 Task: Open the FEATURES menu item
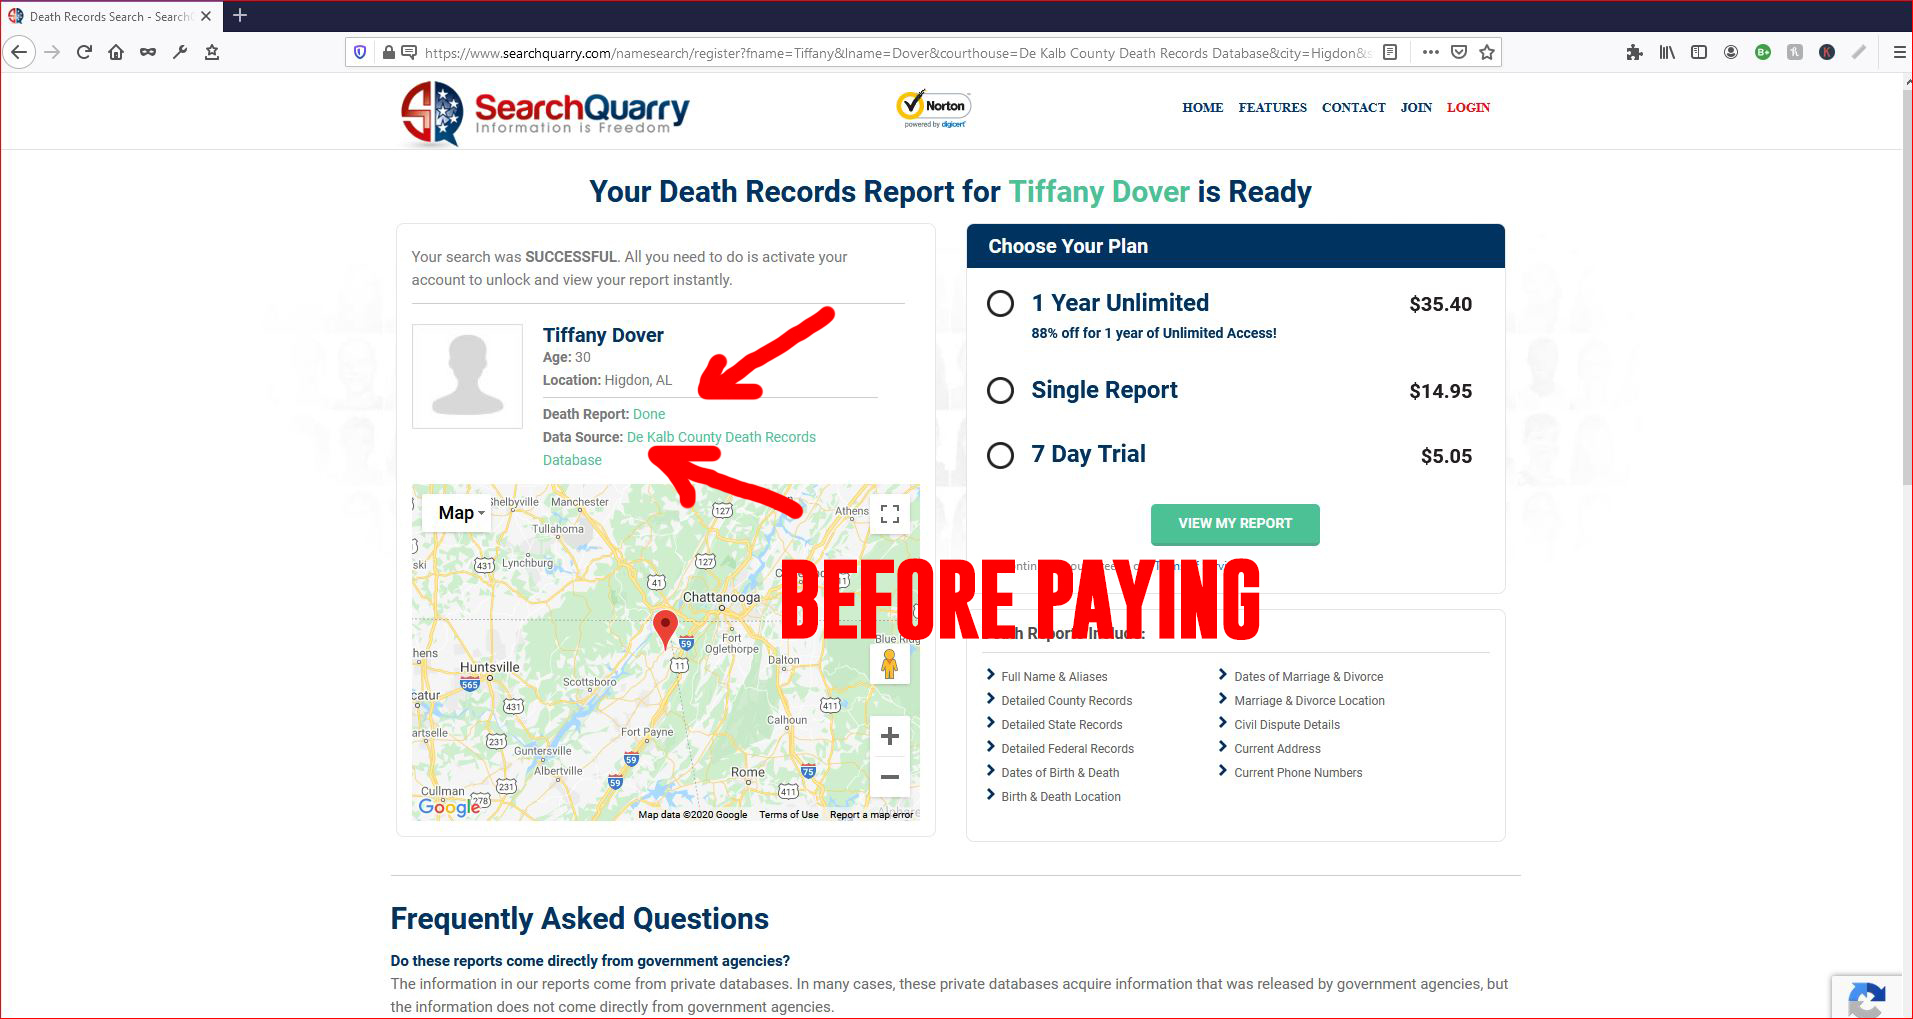point(1272,107)
